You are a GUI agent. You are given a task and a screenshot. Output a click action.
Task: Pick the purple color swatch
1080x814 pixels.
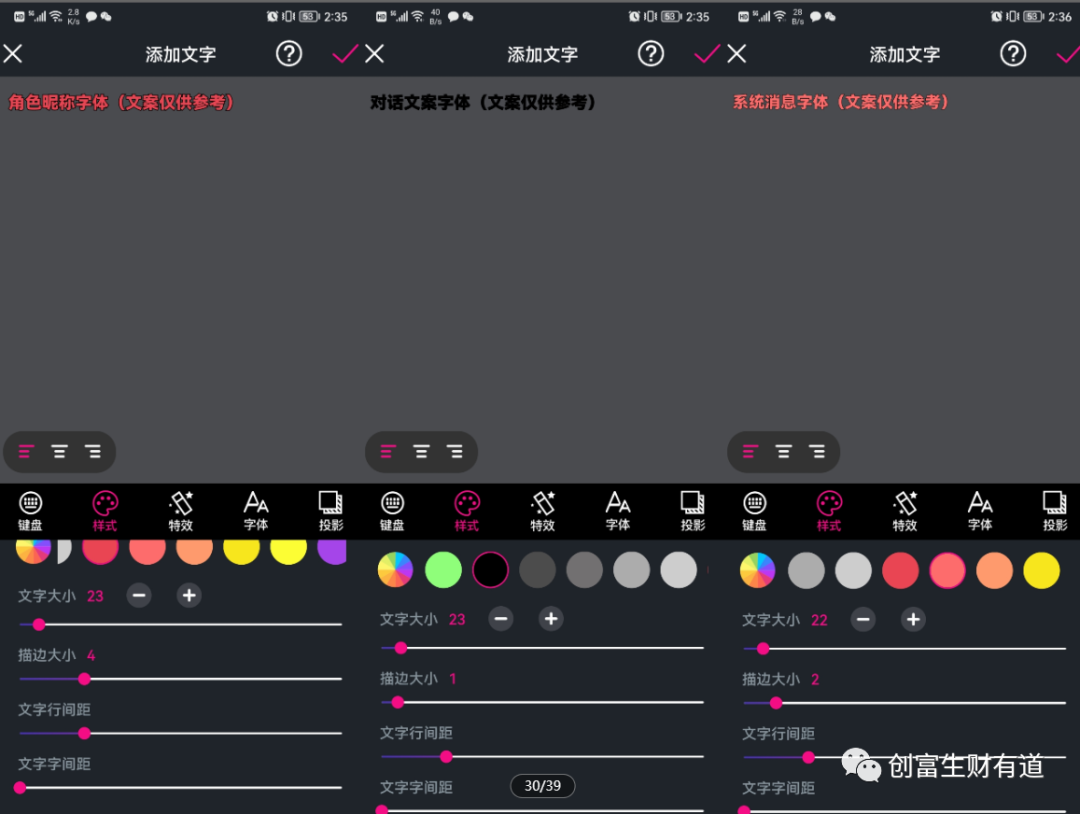click(332, 549)
